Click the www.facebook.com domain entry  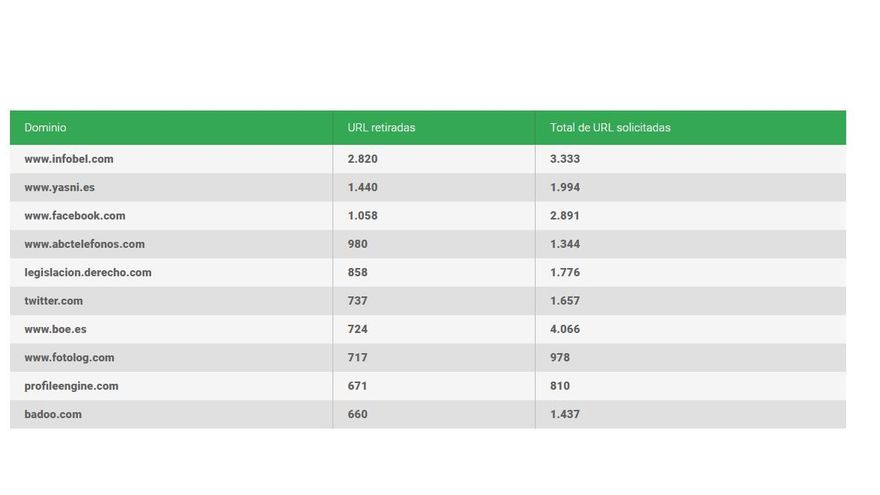pyautogui.click(x=75, y=216)
